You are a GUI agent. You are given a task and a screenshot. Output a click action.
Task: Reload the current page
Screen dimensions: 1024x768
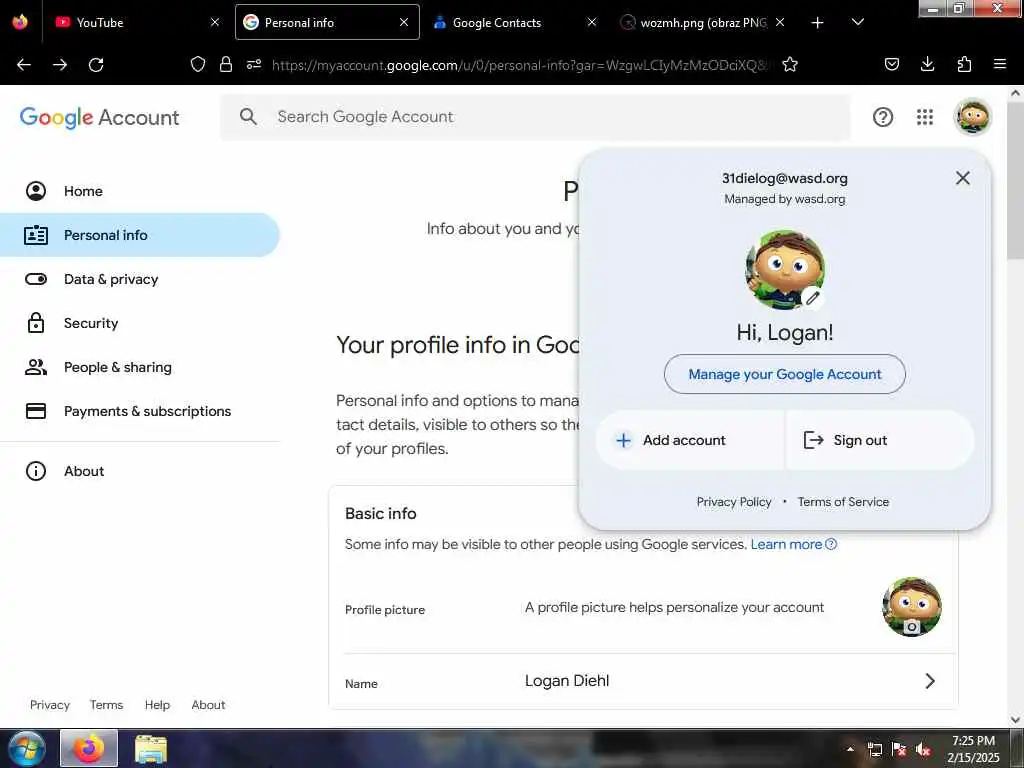[x=96, y=65]
